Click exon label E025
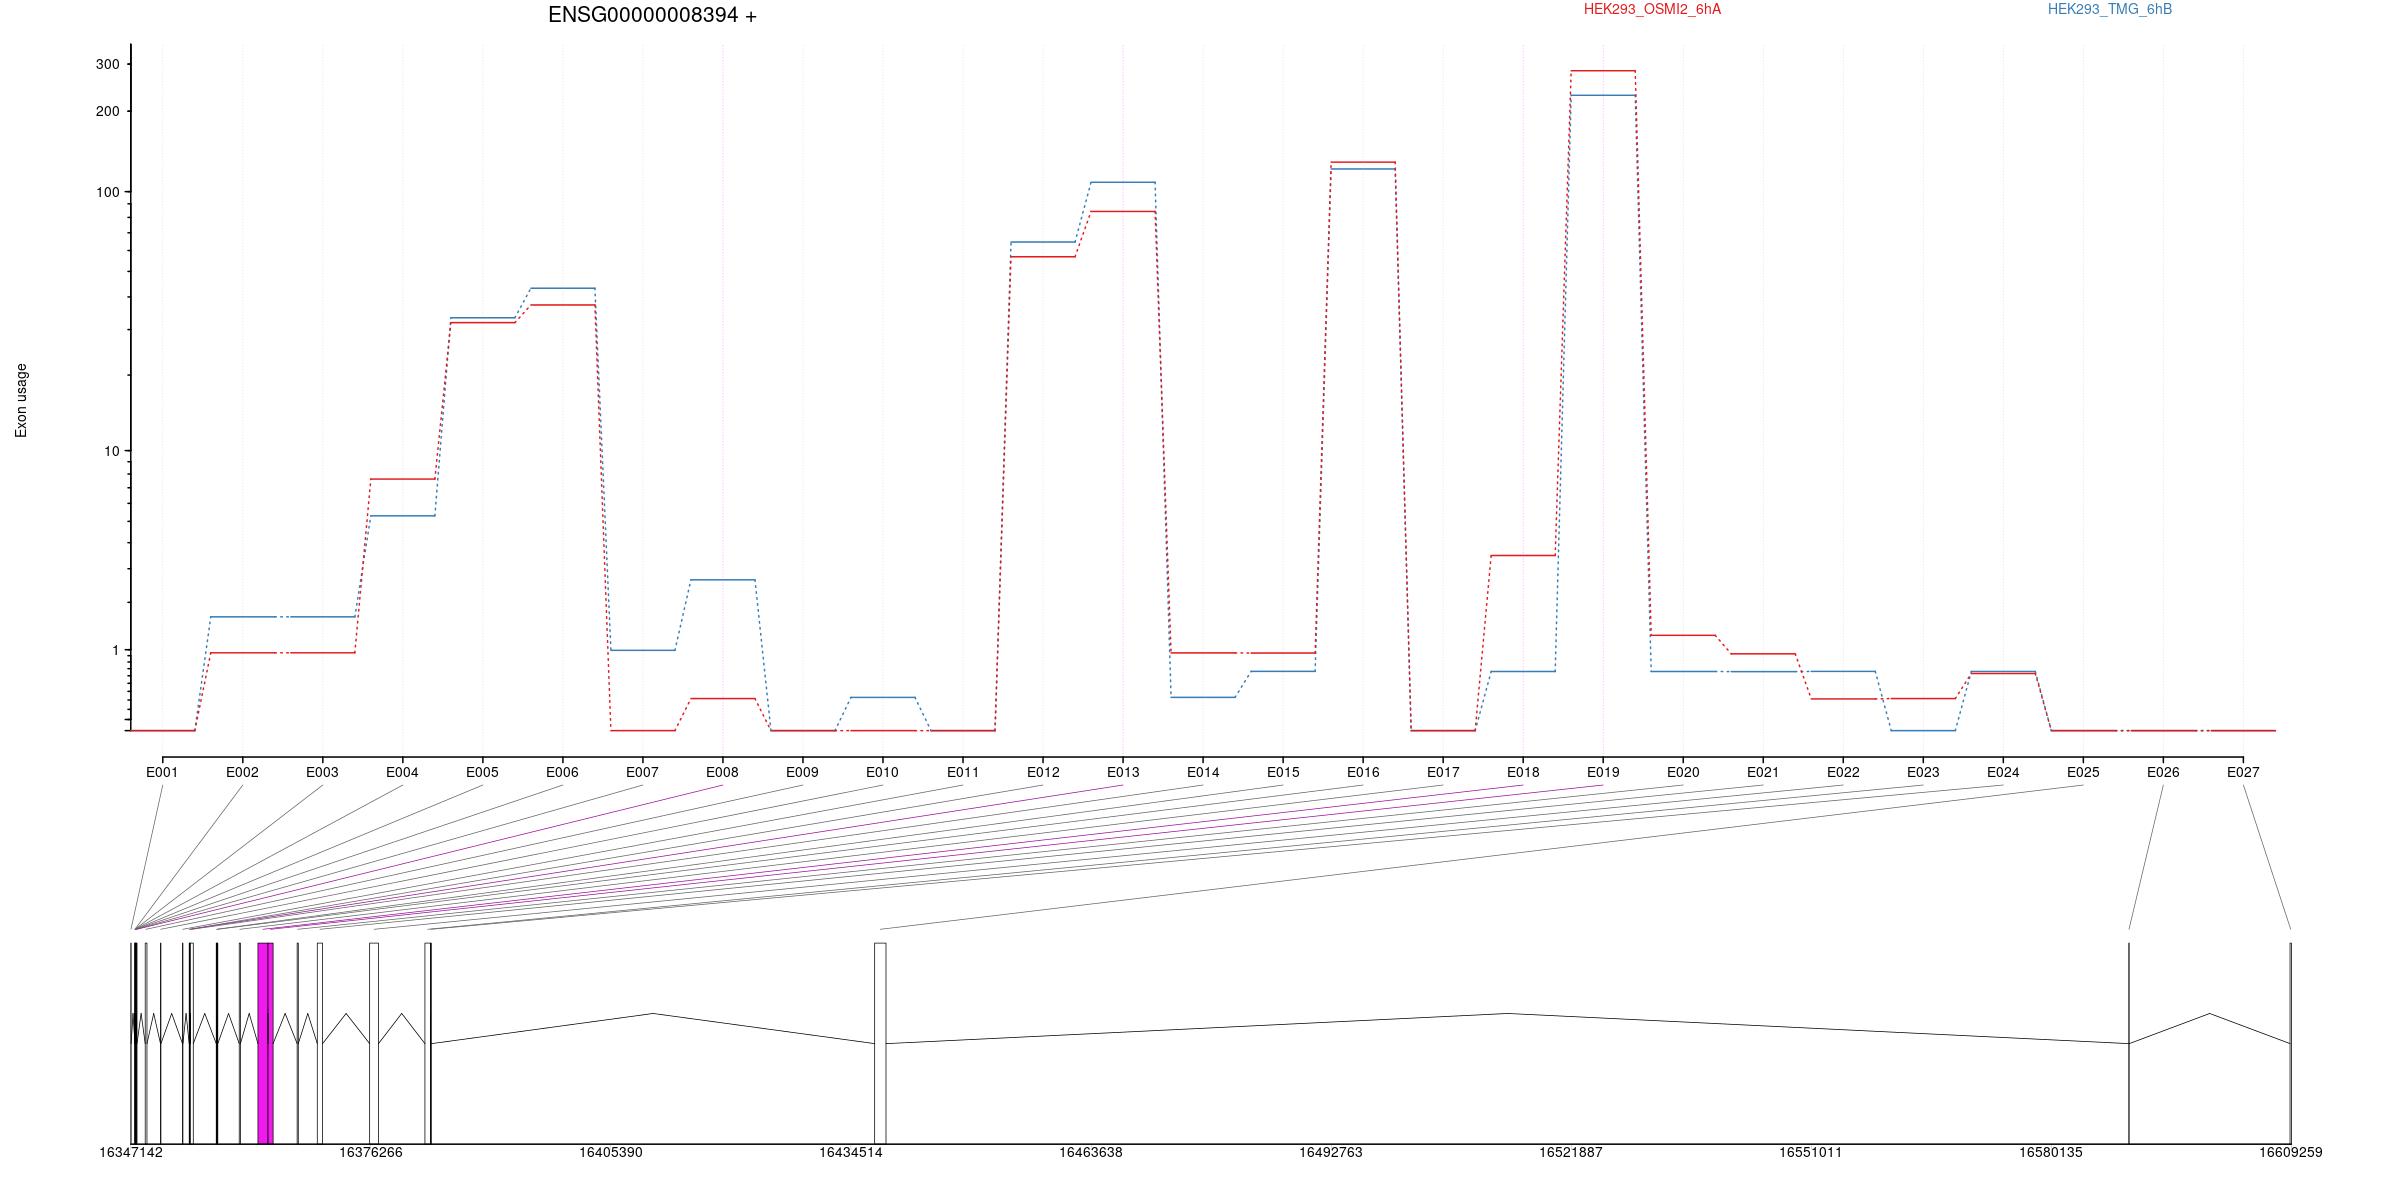The width and height of the screenshot is (2400, 1200). [x=2083, y=772]
